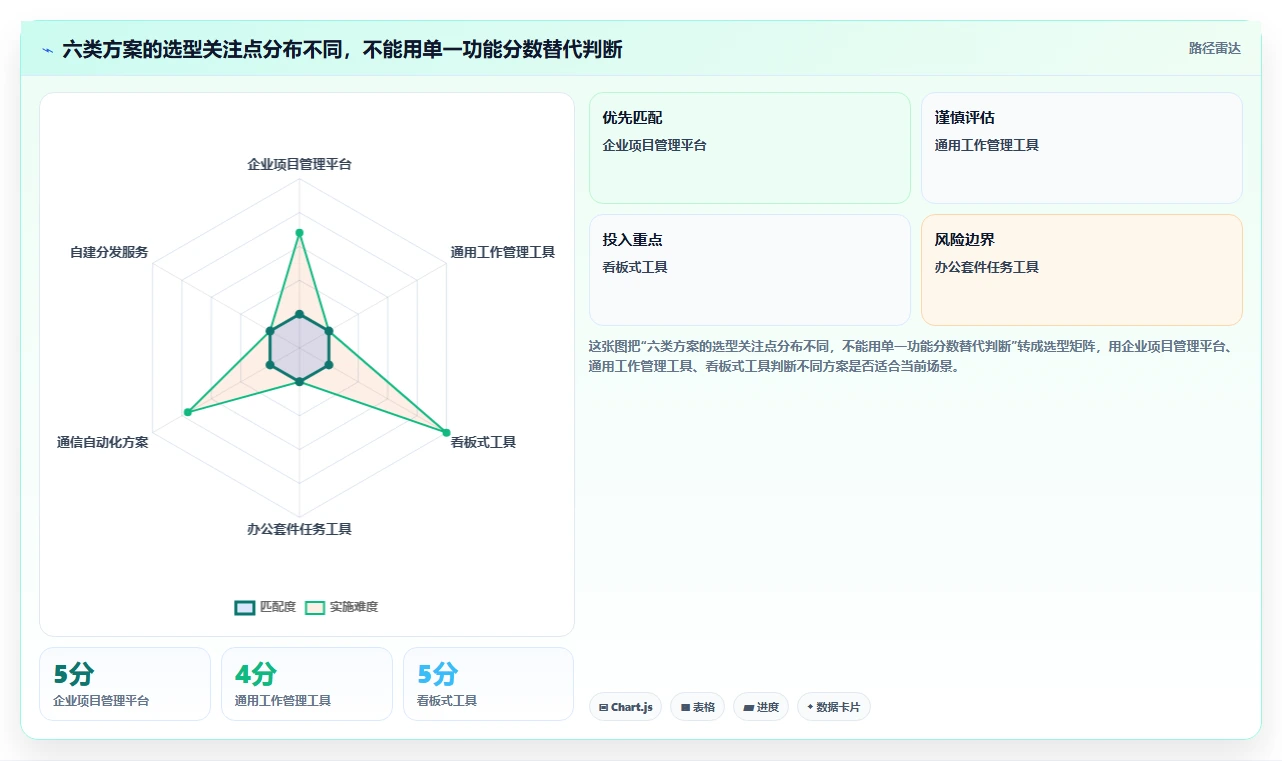1282x761 pixels.
Task: Click 通信自动化方案 radar axis label
Action: [102, 442]
